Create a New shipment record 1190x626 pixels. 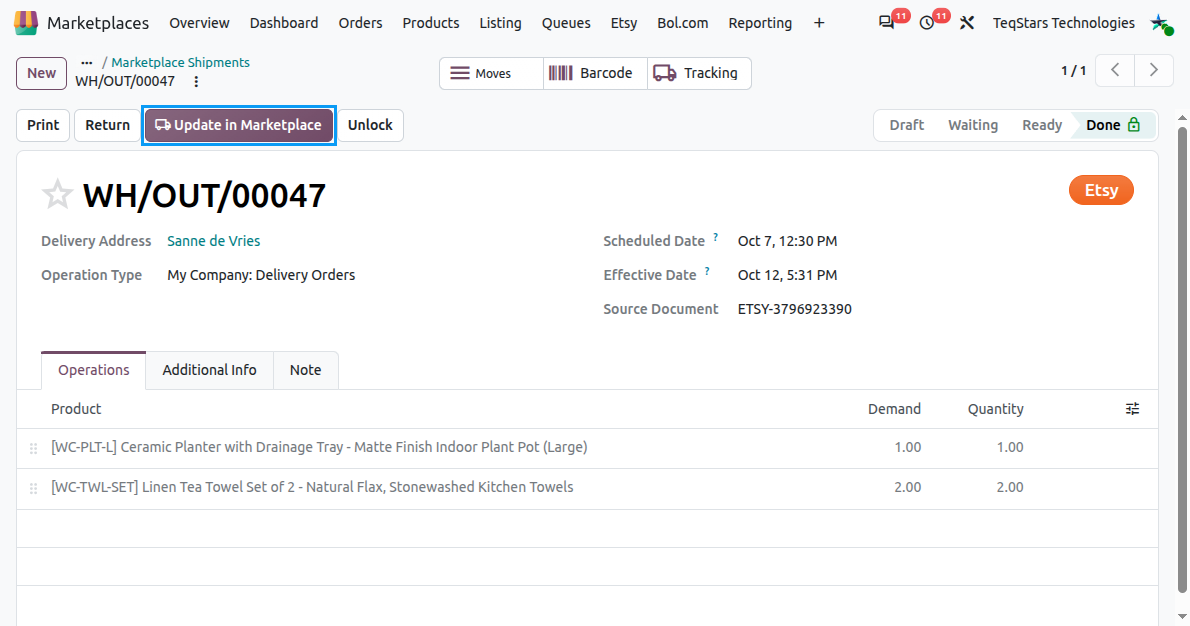tap(41, 74)
